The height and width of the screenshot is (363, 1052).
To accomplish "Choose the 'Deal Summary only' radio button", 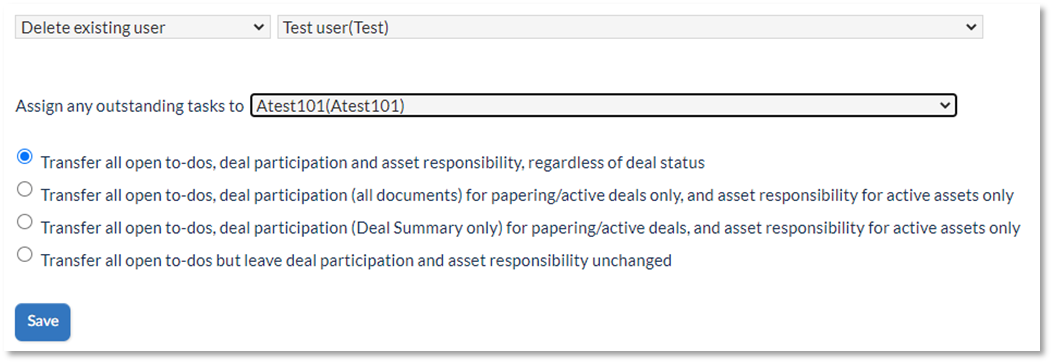I will coord(24,221).
